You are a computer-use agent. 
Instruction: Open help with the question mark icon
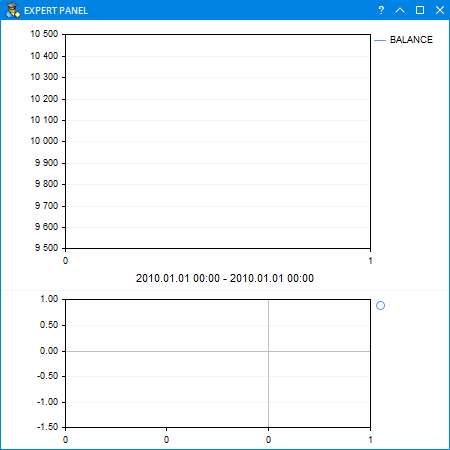click(381, 10)
